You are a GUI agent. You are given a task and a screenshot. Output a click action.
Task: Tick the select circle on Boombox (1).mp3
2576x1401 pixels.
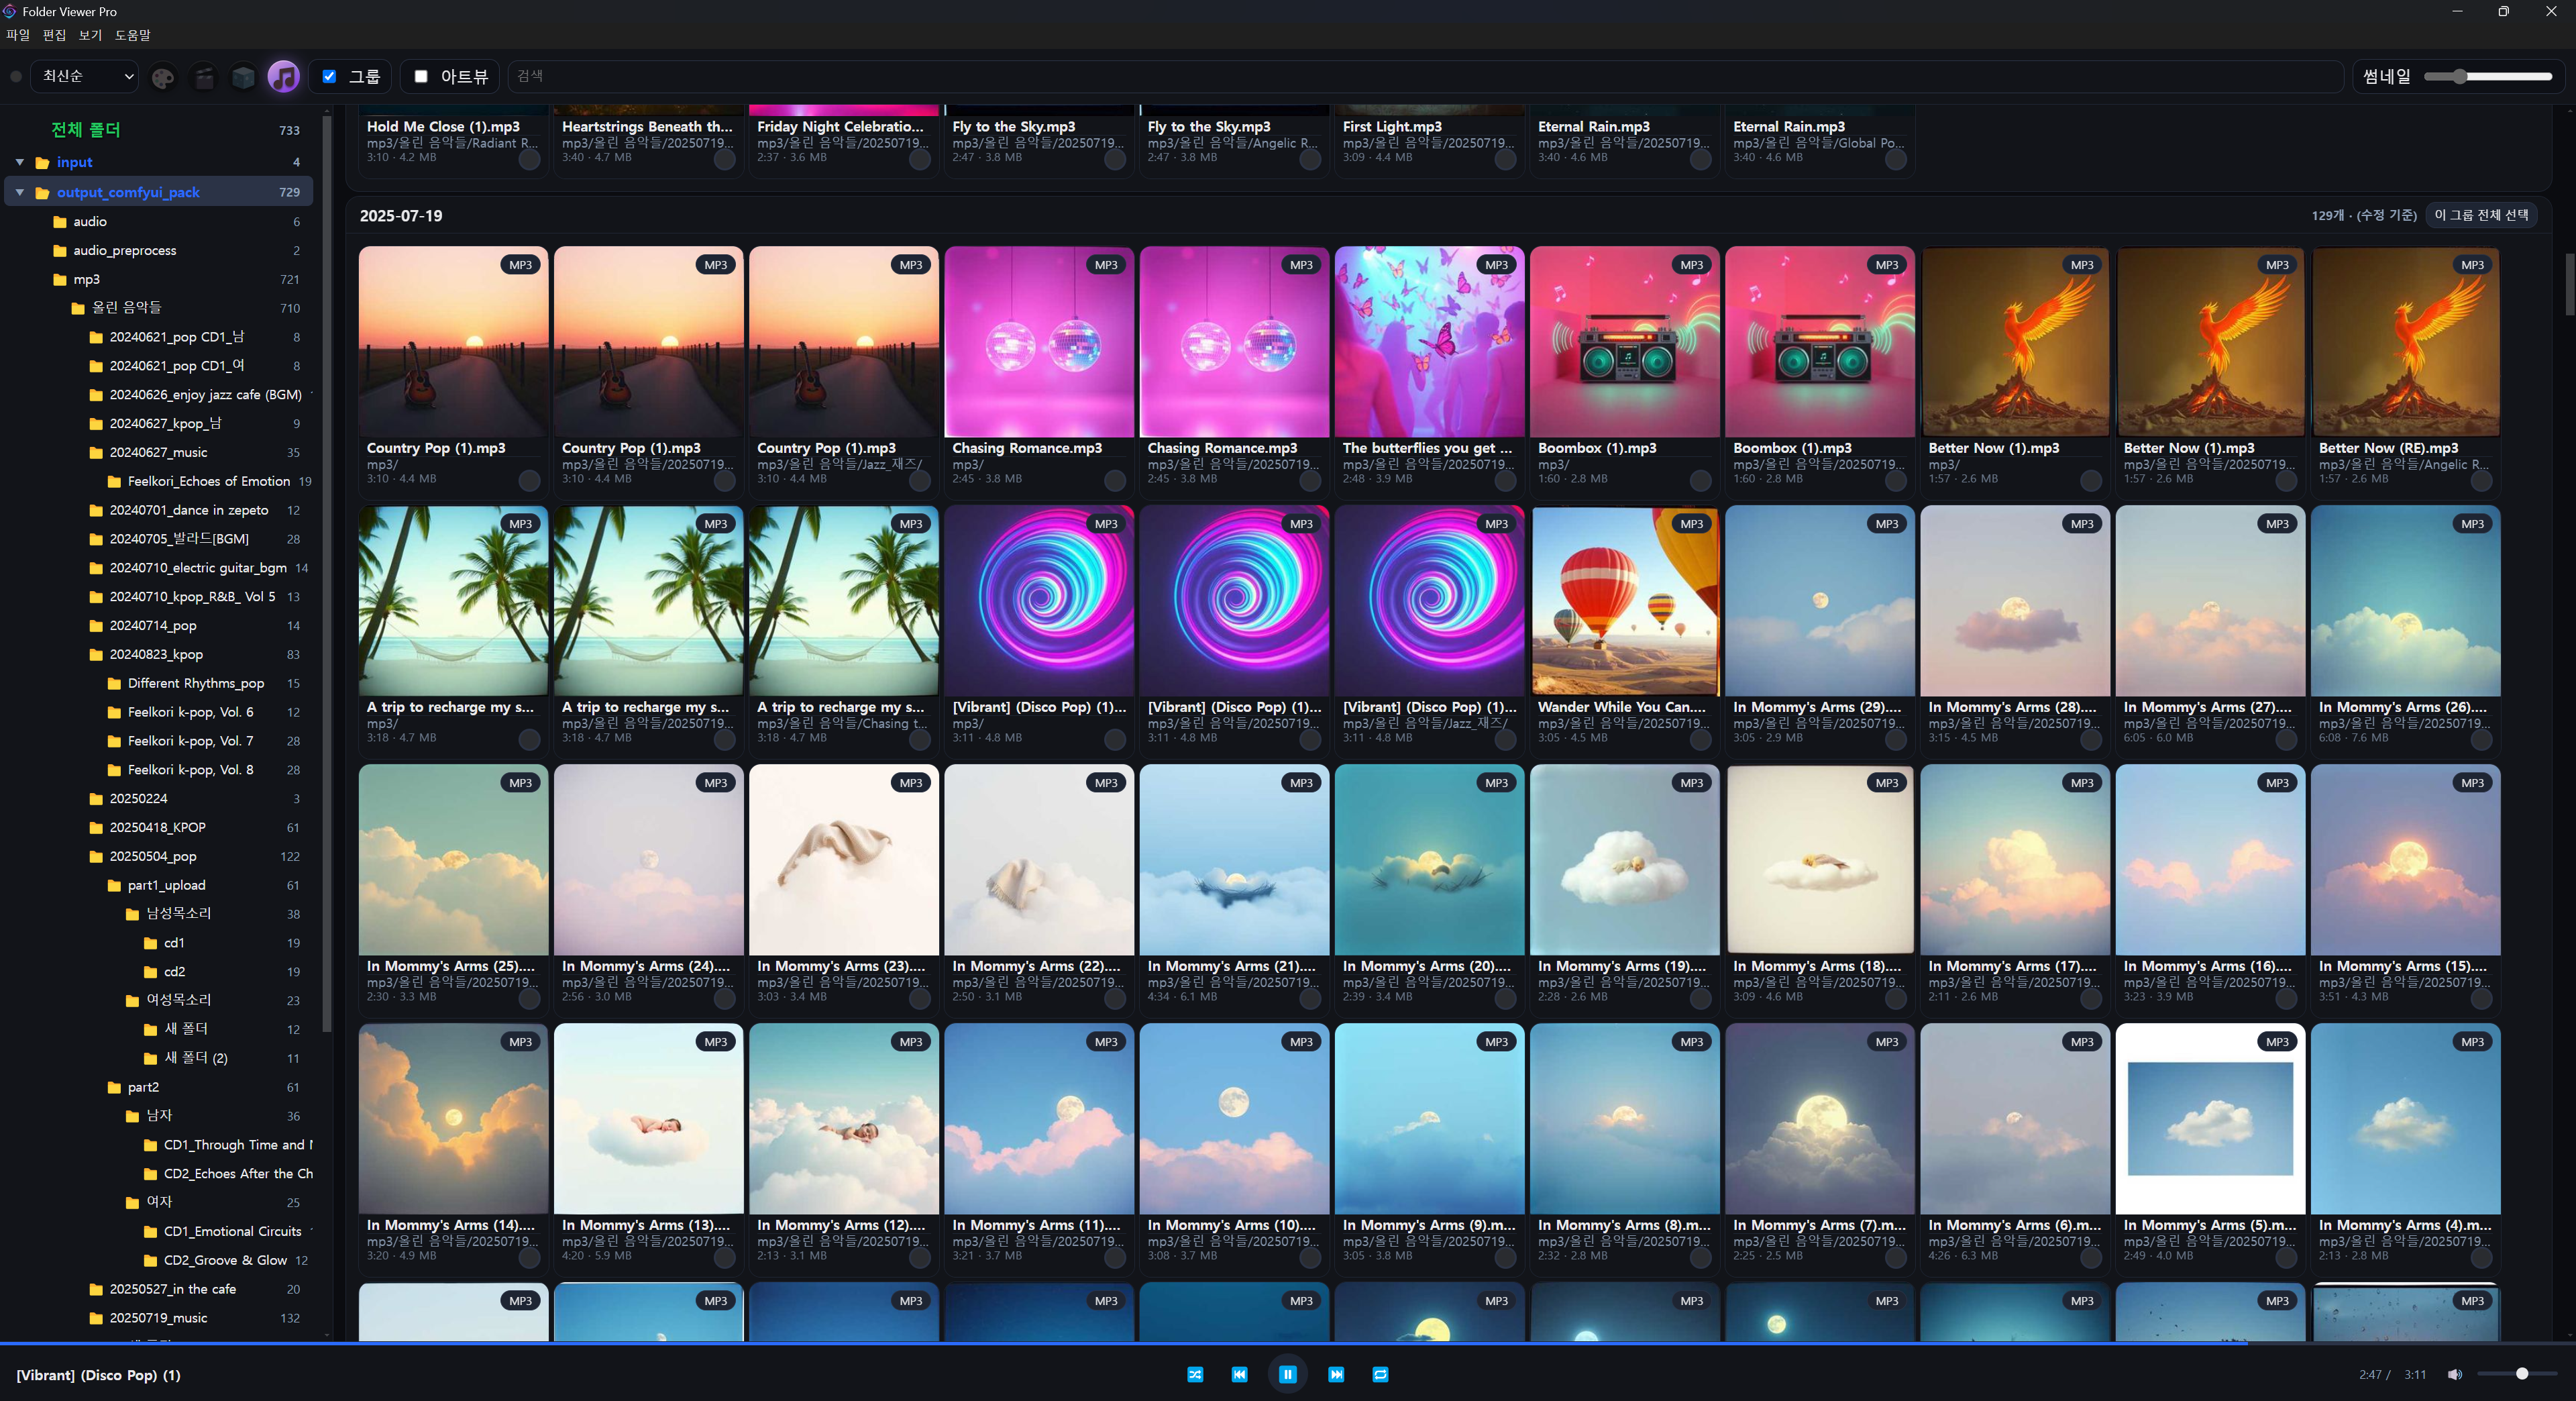pos(1700,481)
